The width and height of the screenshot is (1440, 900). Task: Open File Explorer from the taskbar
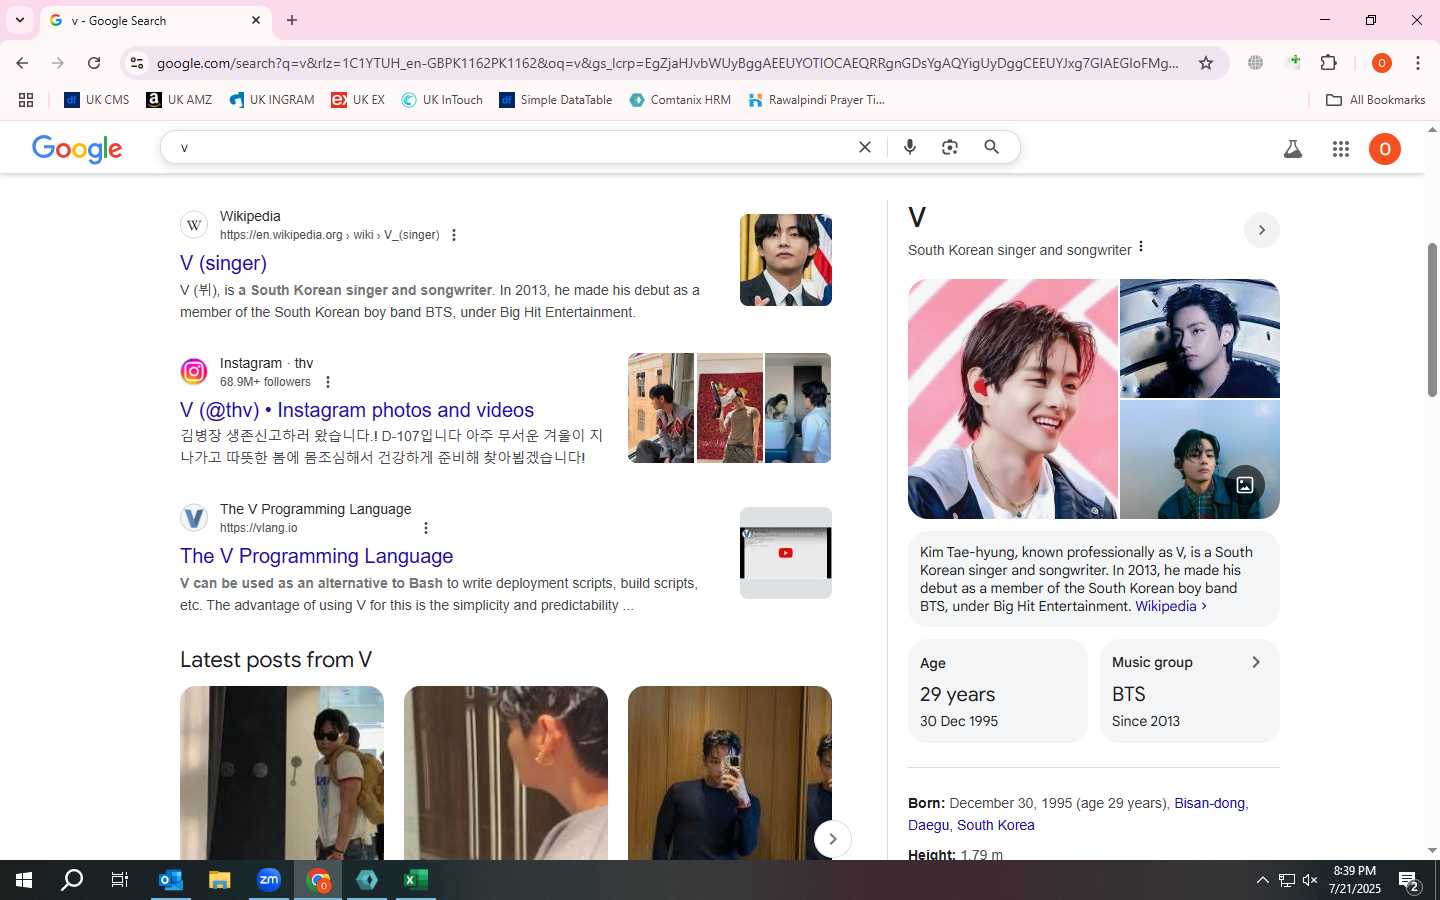coord(220,880)
